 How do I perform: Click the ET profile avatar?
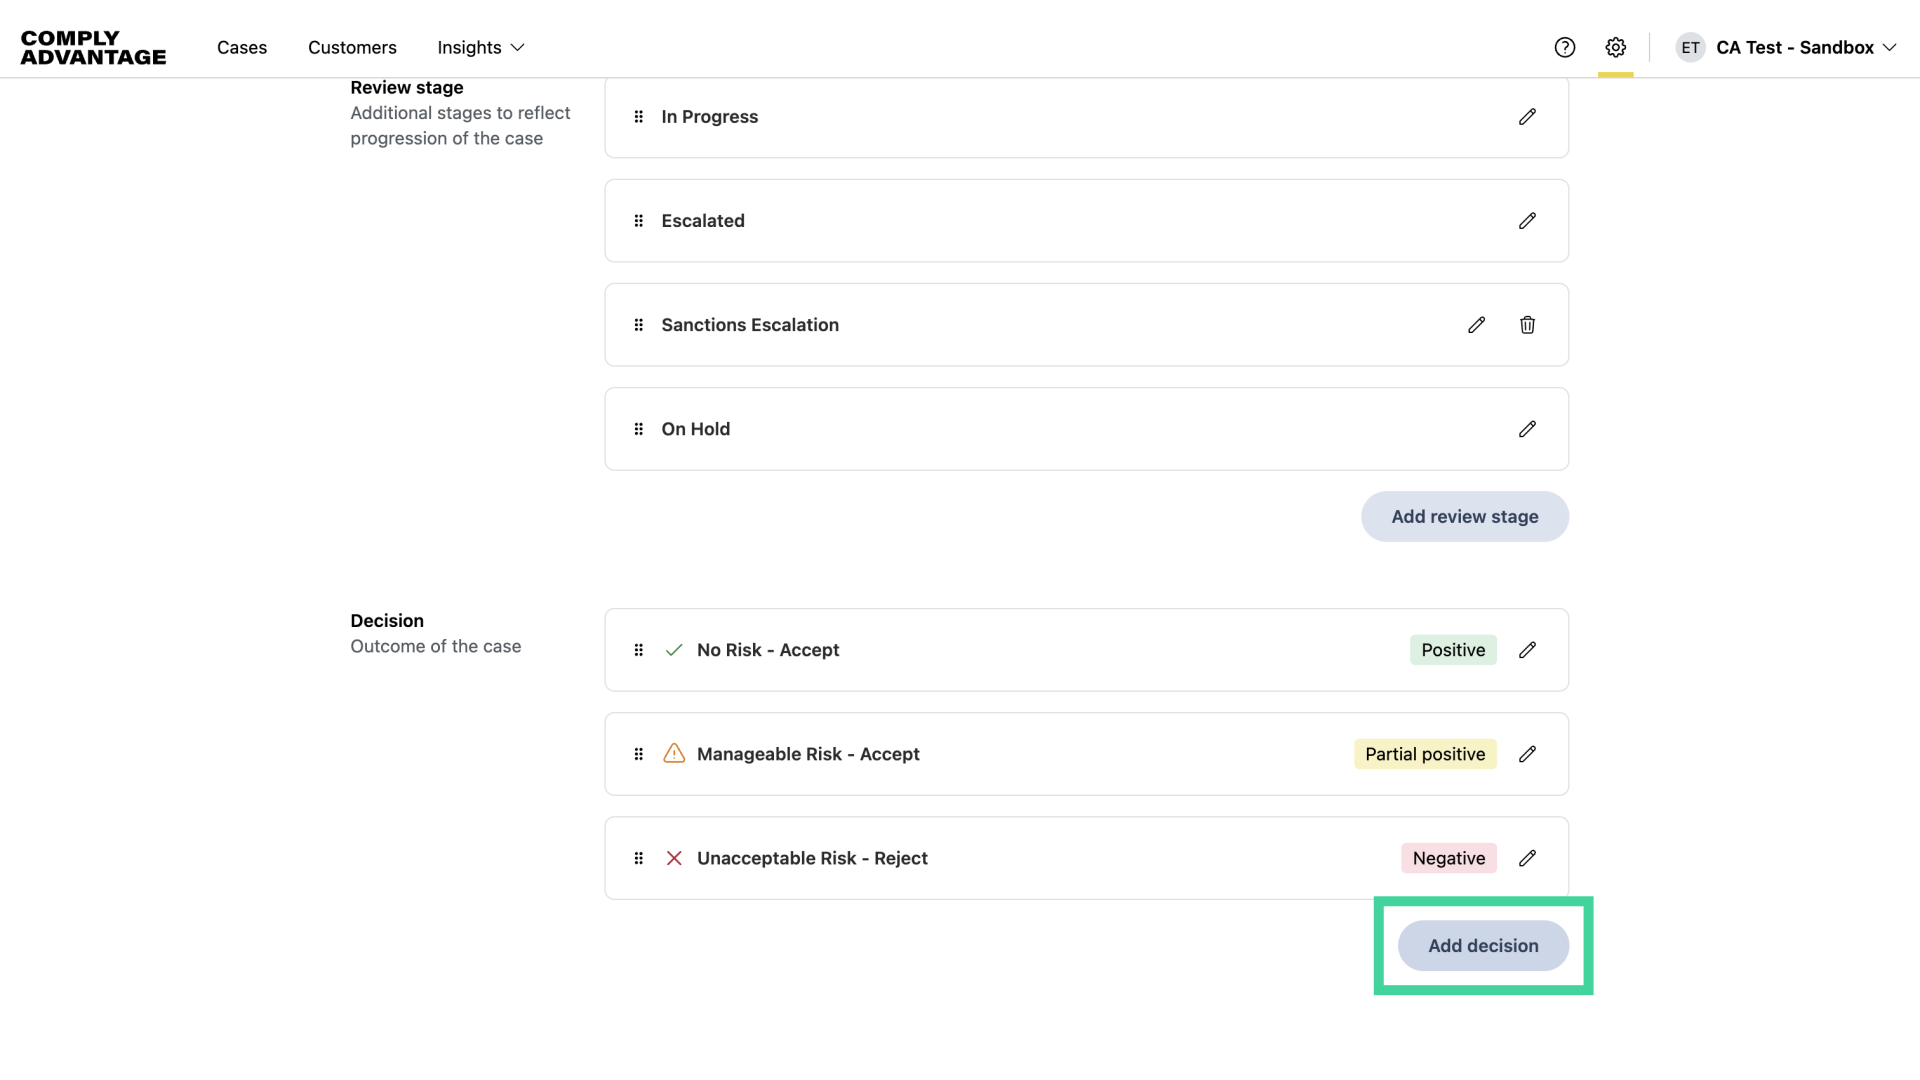pyautogui.click(x=1690, y=47)
